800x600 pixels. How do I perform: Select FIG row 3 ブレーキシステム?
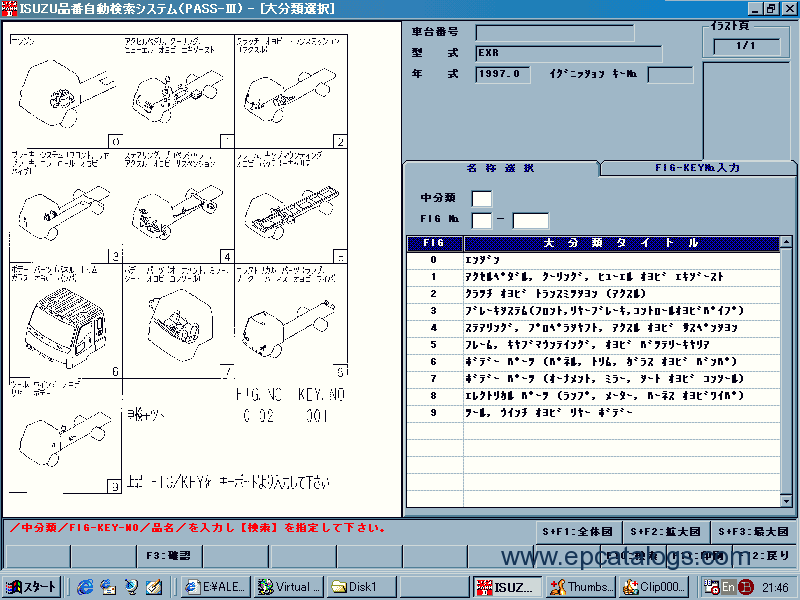click(x=593, y=310)
